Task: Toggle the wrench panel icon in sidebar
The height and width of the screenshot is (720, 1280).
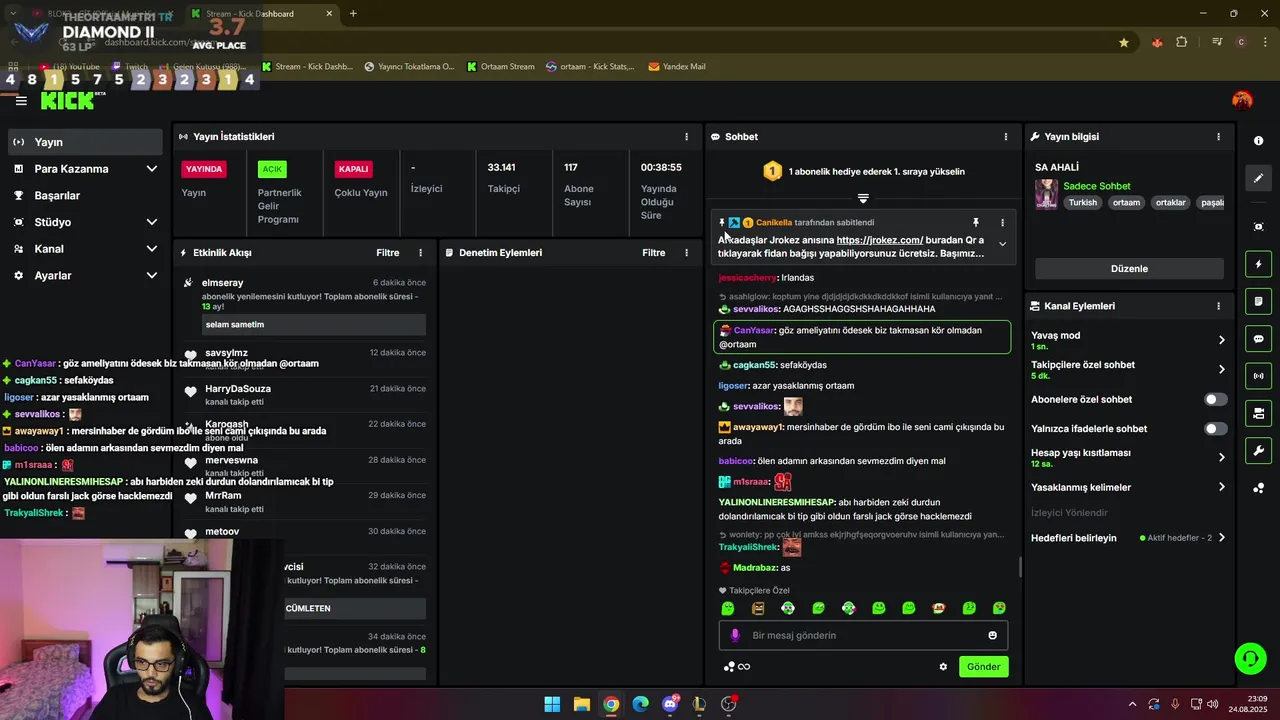Action: [x=1258, y=450]
